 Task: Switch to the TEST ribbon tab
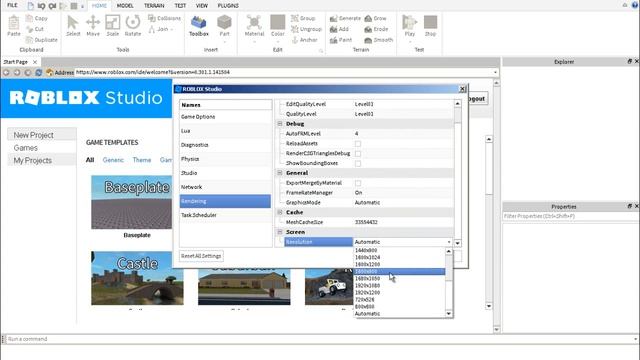(180, 6)
